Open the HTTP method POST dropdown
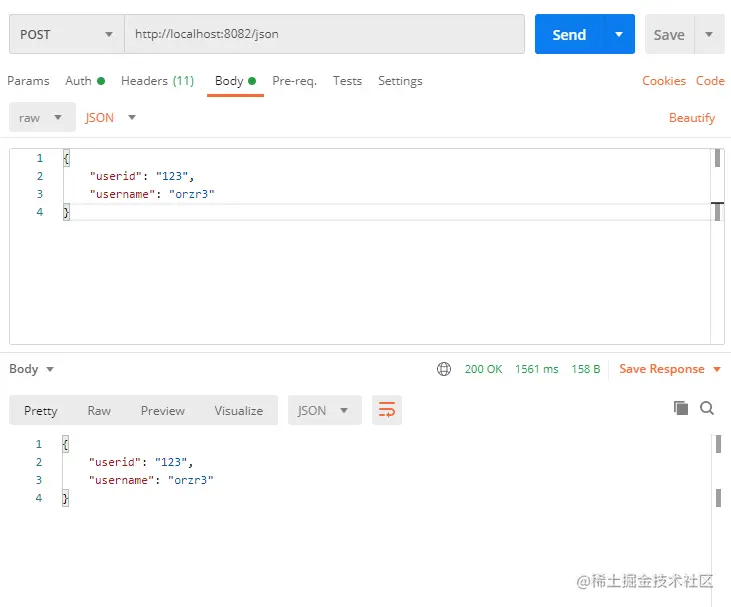731x607 pixels. pos(66,34)
